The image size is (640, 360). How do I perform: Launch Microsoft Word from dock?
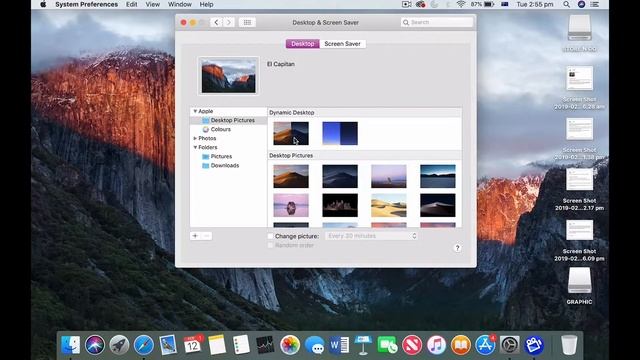[339, 345]
